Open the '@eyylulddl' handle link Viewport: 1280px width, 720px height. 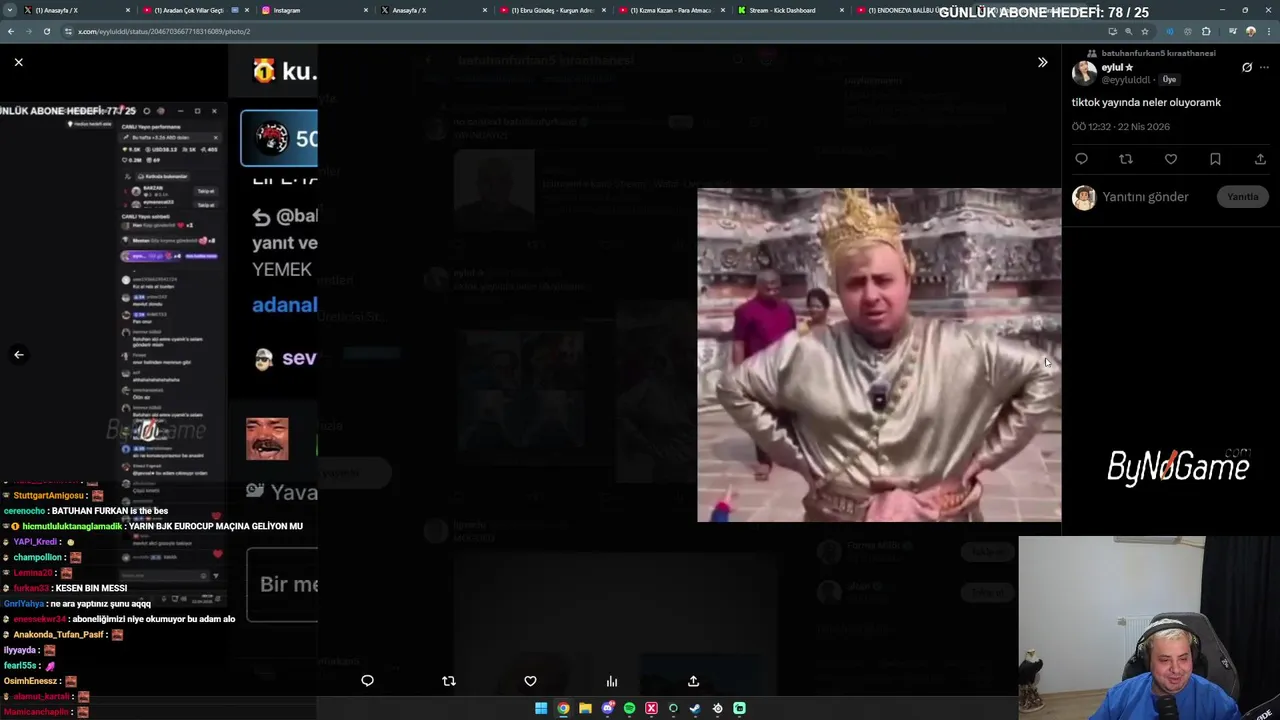pos(1126,80)
